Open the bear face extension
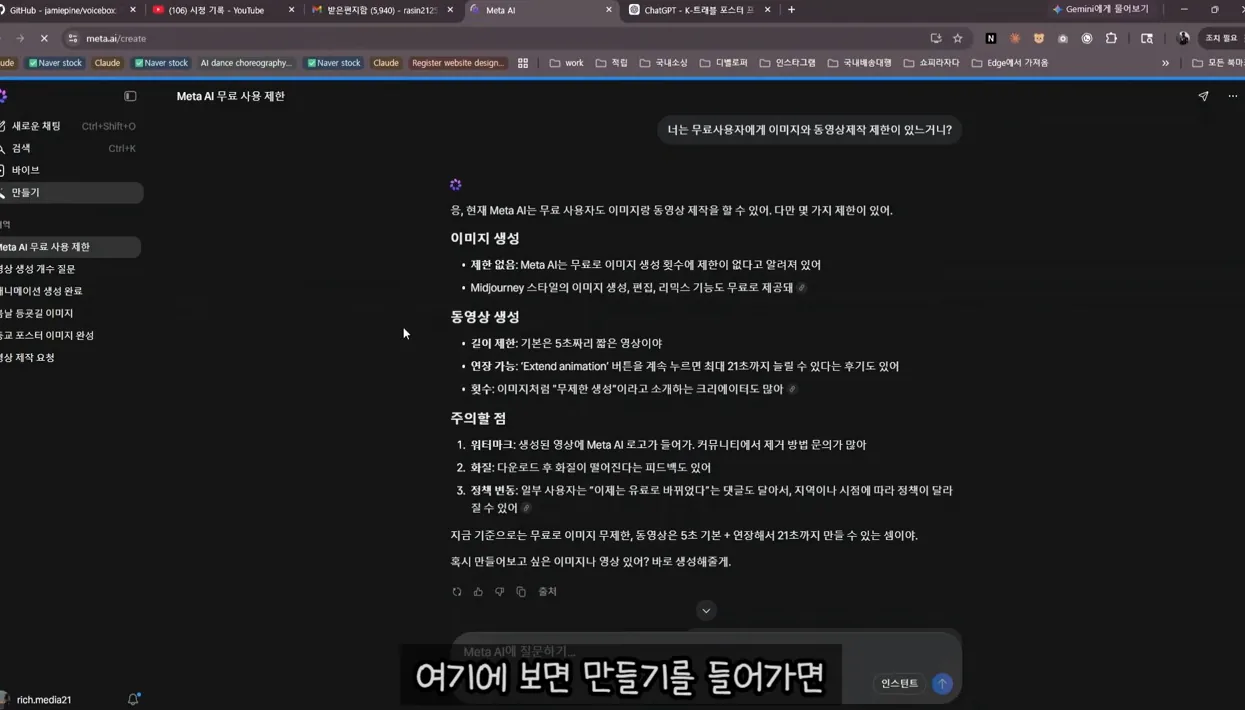 (x=1039, y=38)
